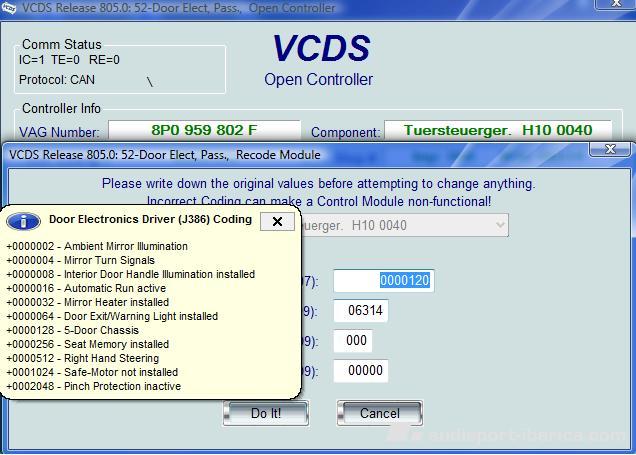Click the field containing 00000
Screen dimensions: 636x455
tap(361, 371)
